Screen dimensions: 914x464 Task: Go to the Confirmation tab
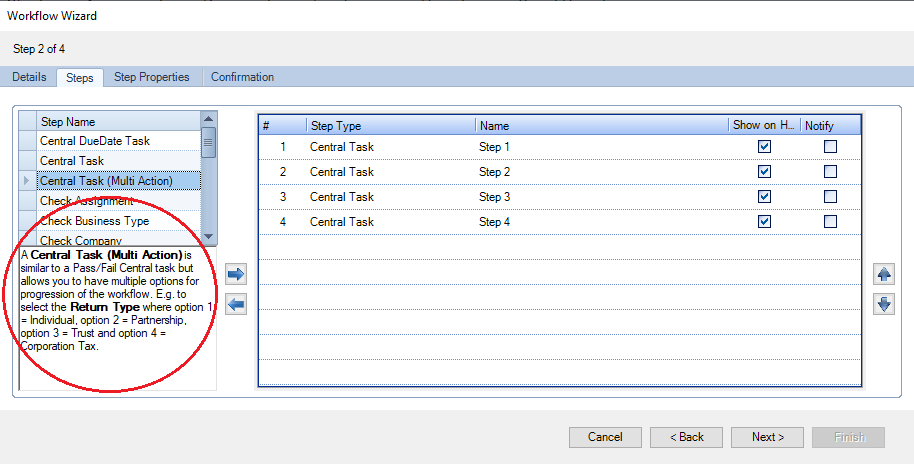(242, 77)
